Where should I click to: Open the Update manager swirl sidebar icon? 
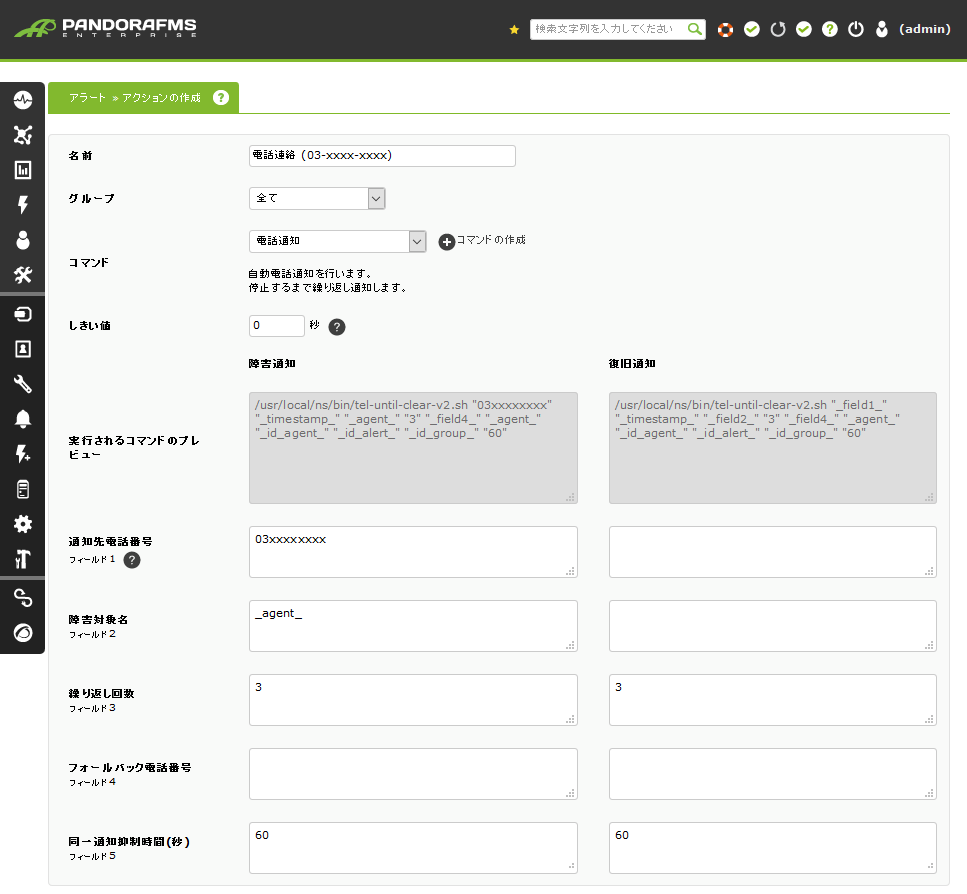point(23,633)
